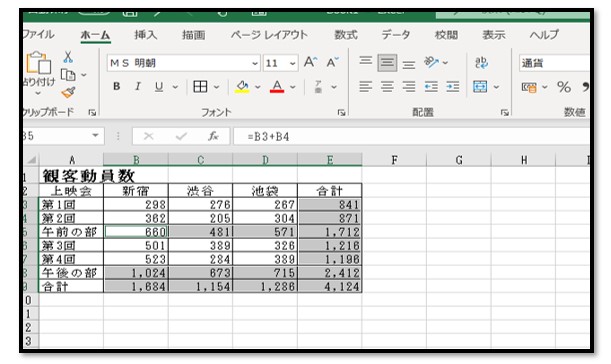
Task: Open clipboard pane launcher
Action: point(92,113)
